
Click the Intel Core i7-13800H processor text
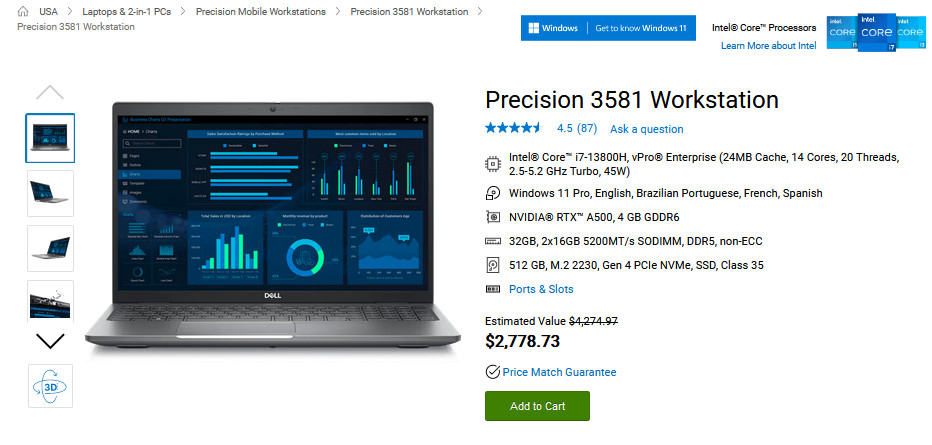[x=704, y=165]
